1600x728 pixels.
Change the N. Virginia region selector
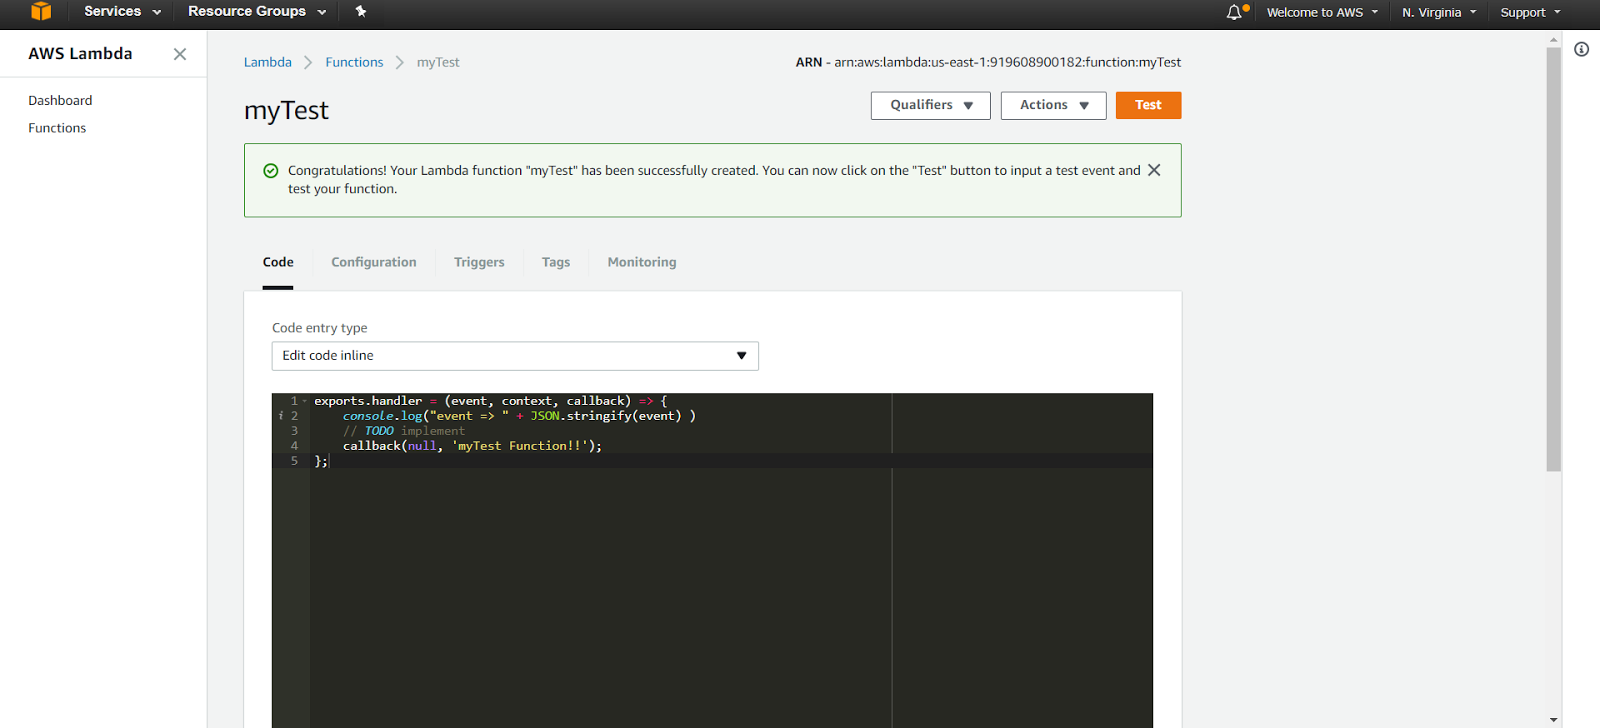tap(1439, 12)
